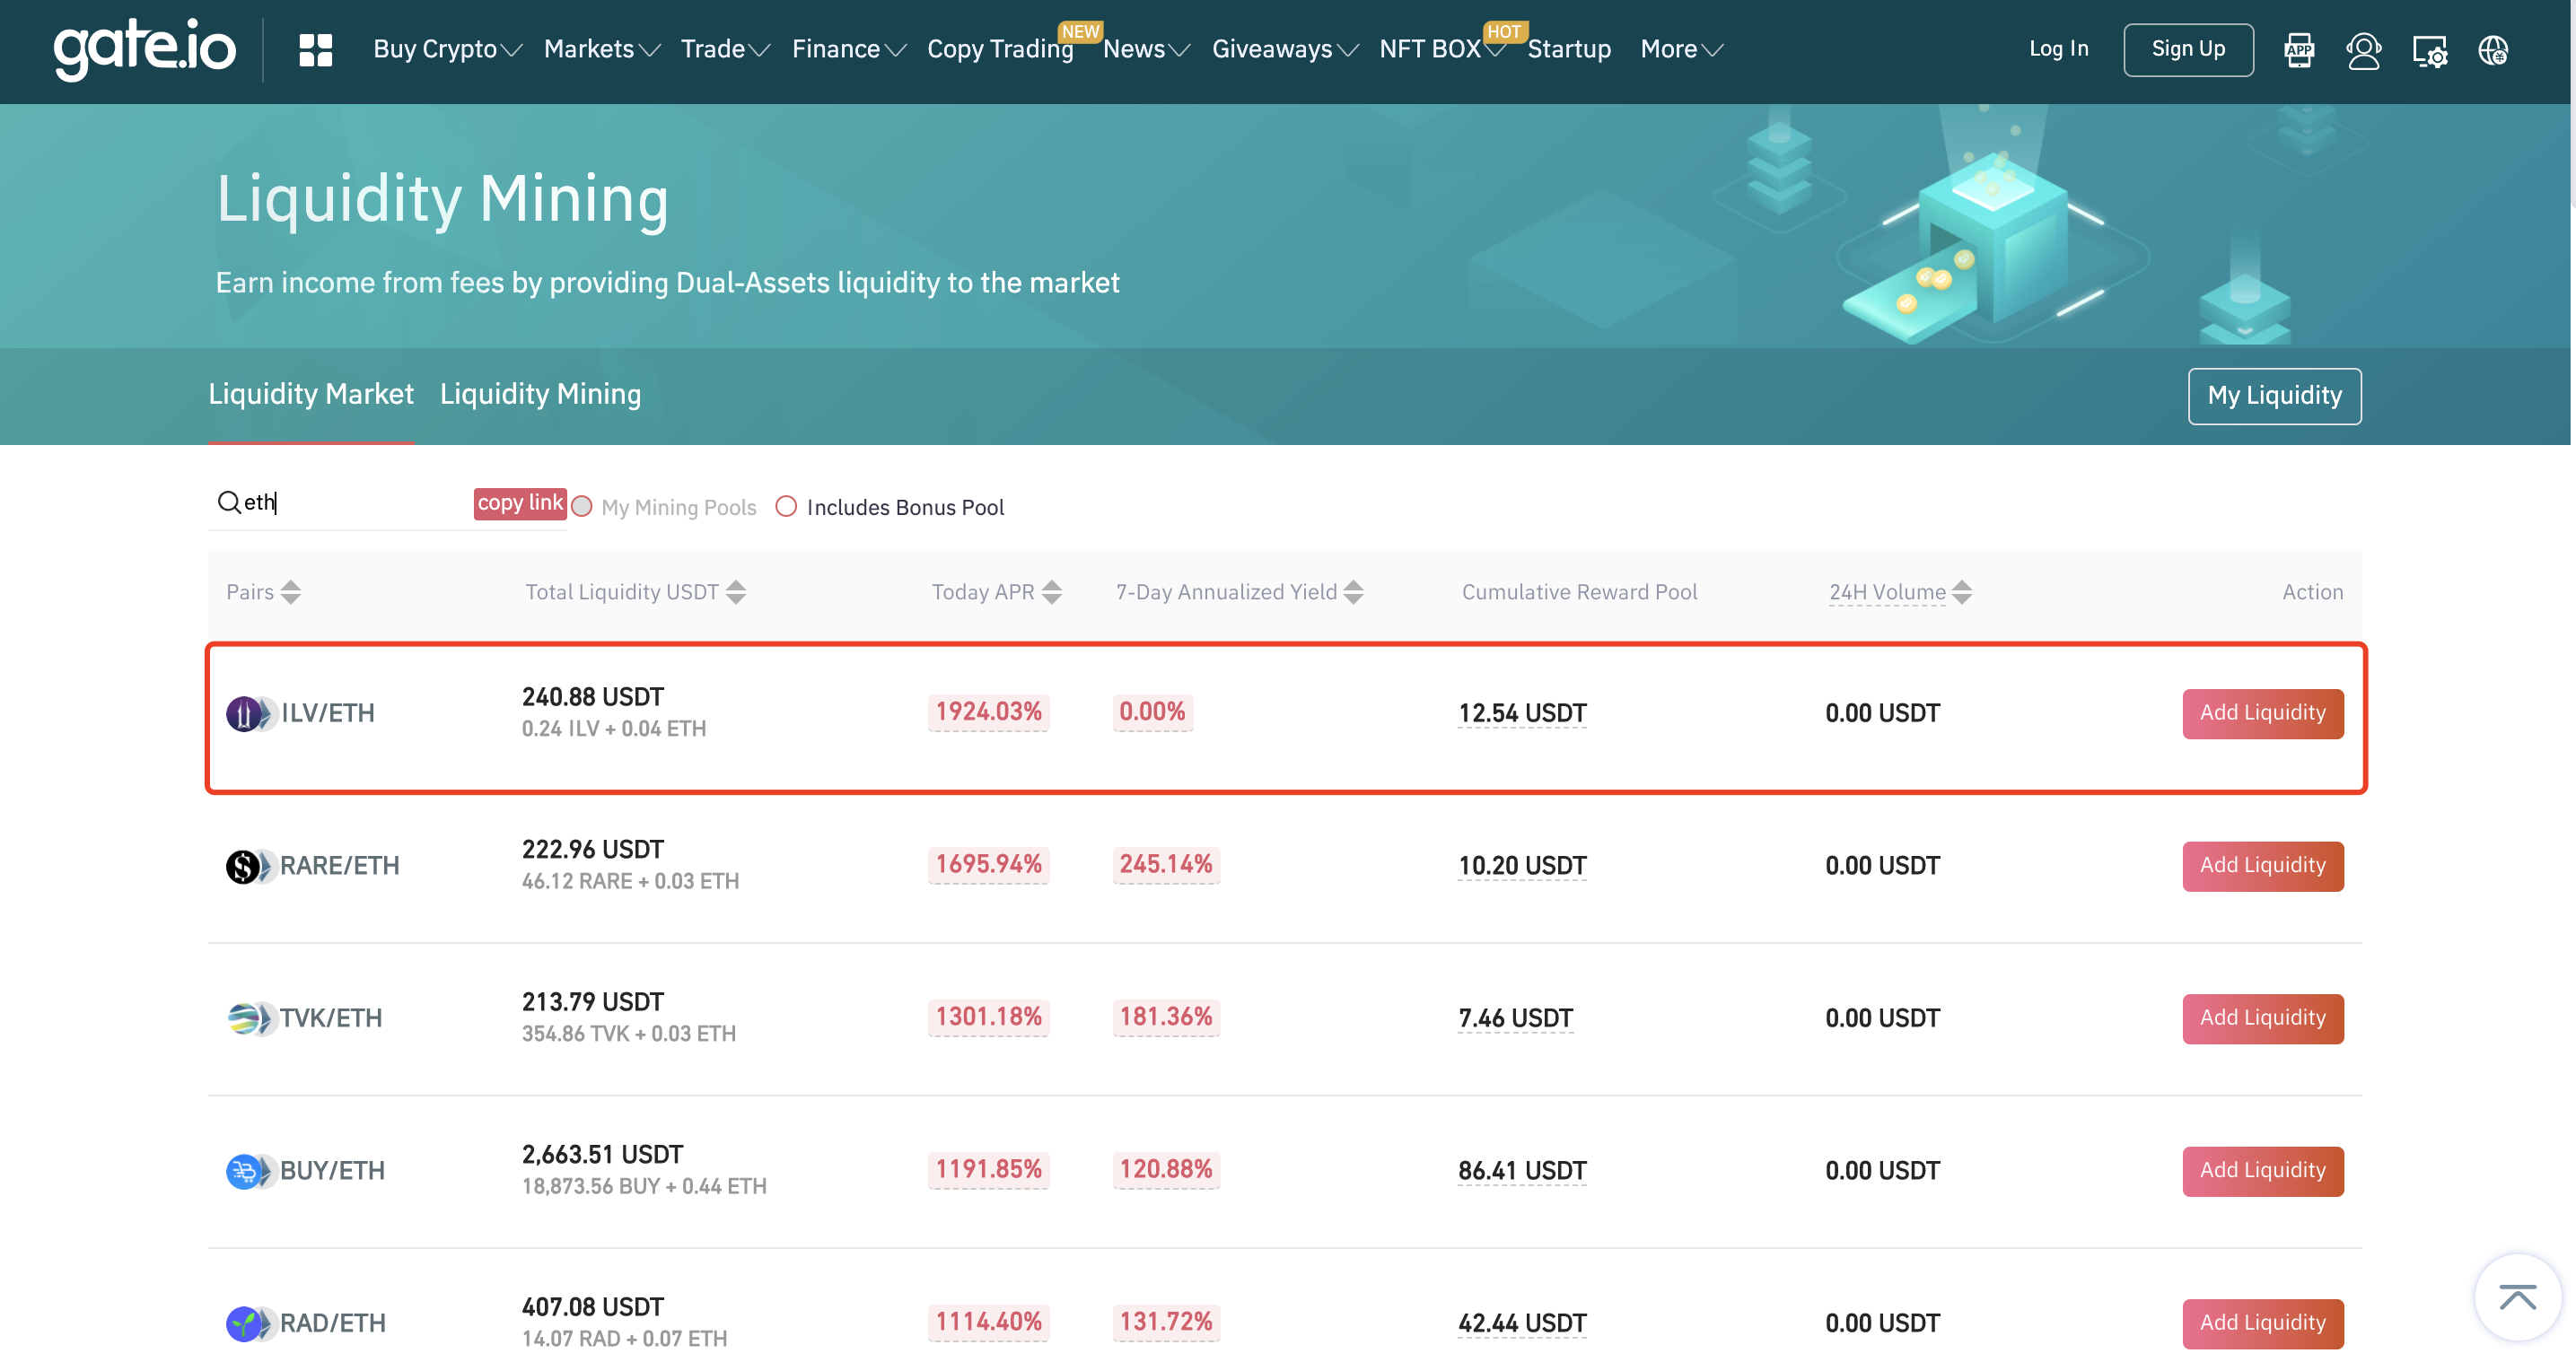Click the search magnifier icon
Viewport: 2576px width, 1362px height.
[229, 502]
